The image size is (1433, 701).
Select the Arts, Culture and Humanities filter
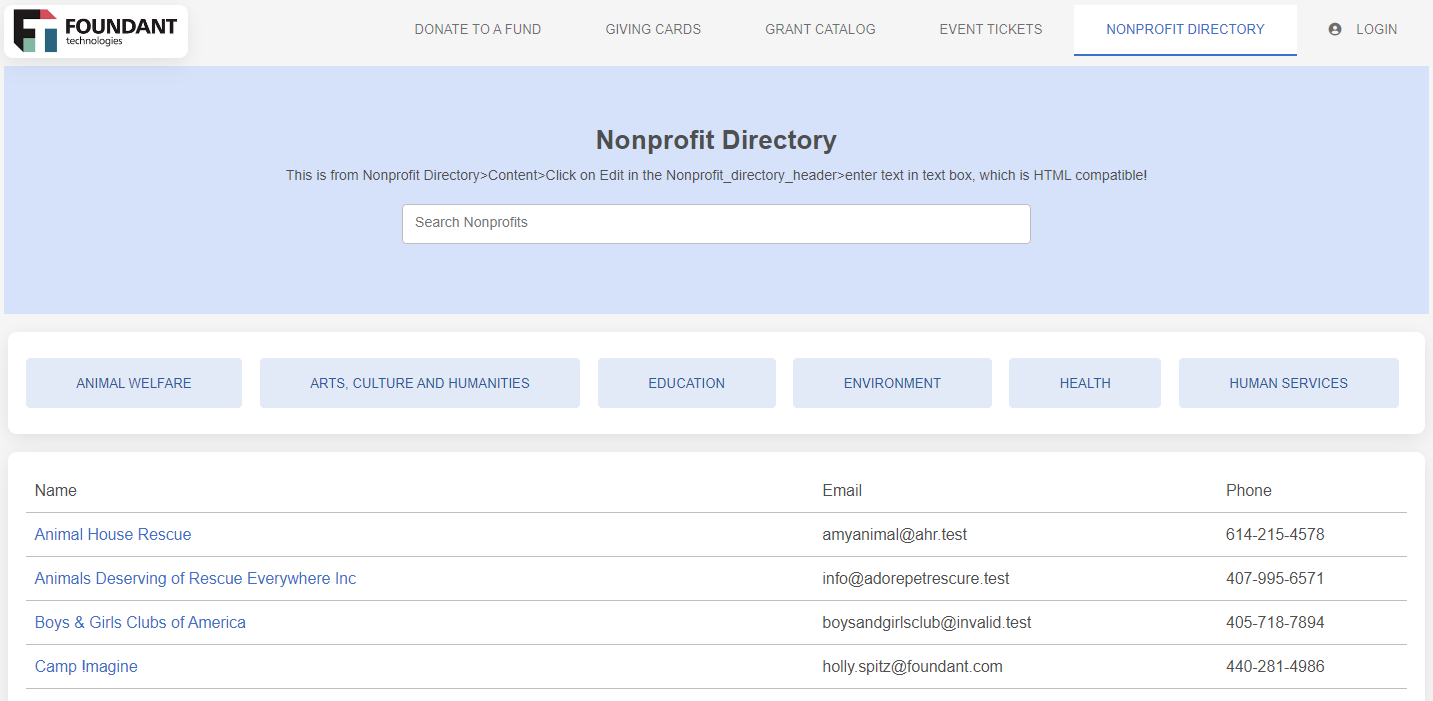click(419, 382)
